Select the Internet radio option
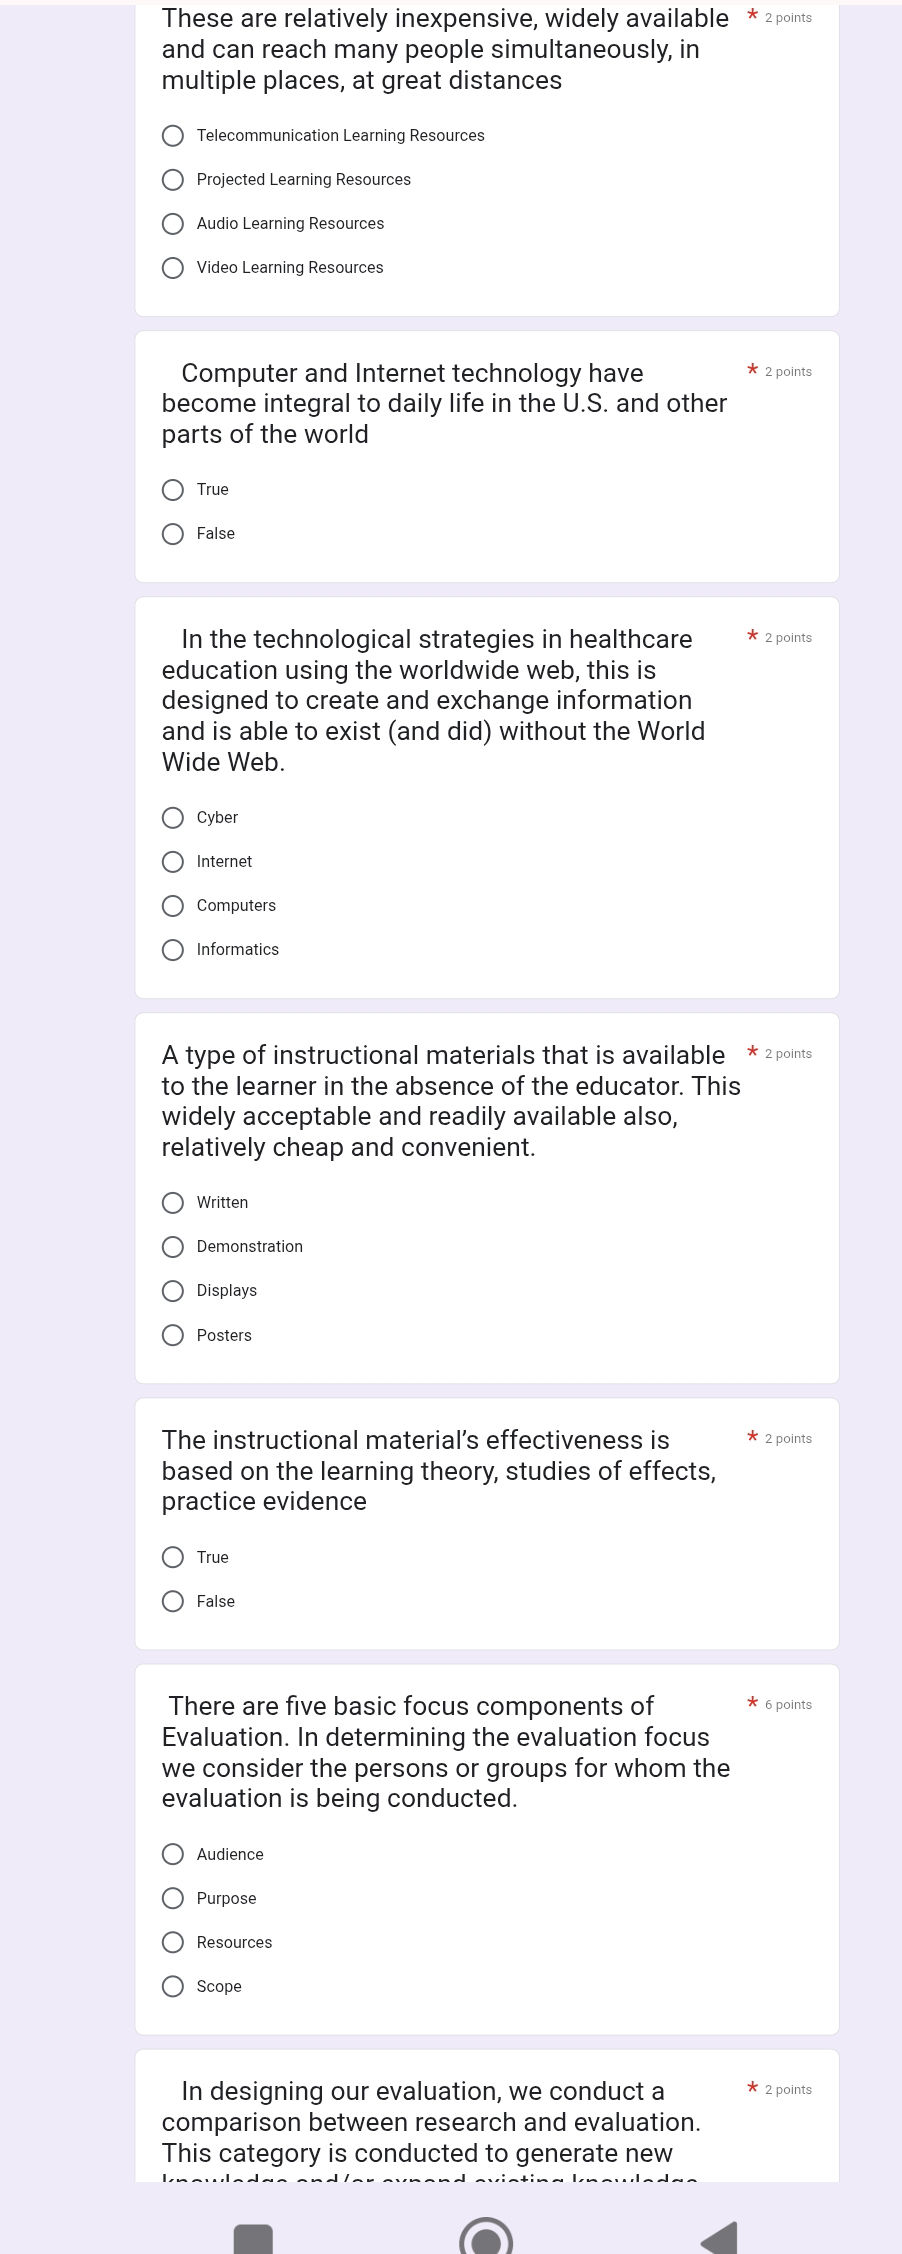The height and width of the screenshot is (2254, 902). (x=173, y=862)
